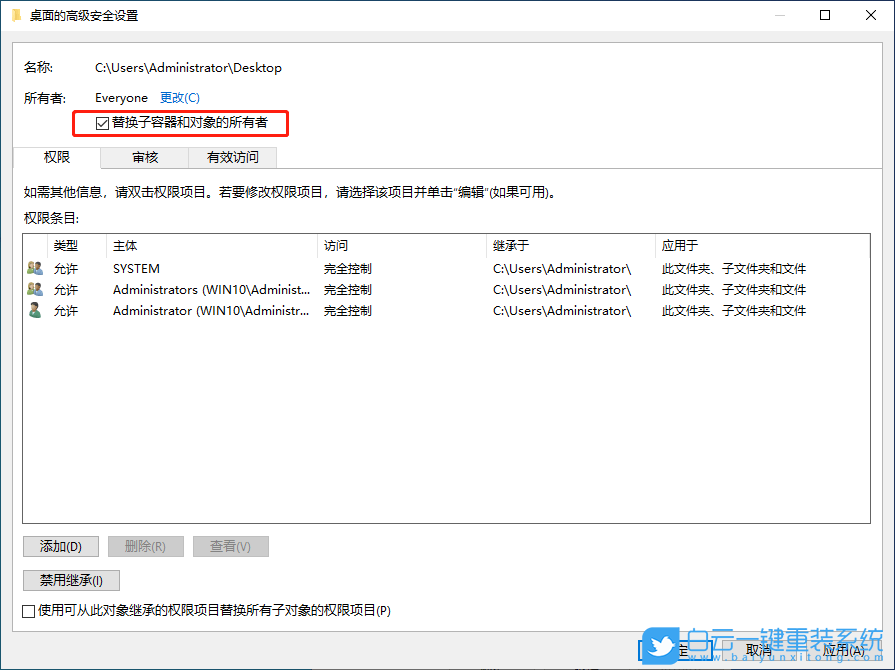Screen dimensions: 895x670
Task: Click the 类型 column header
Action: click(x=68, y=246)
